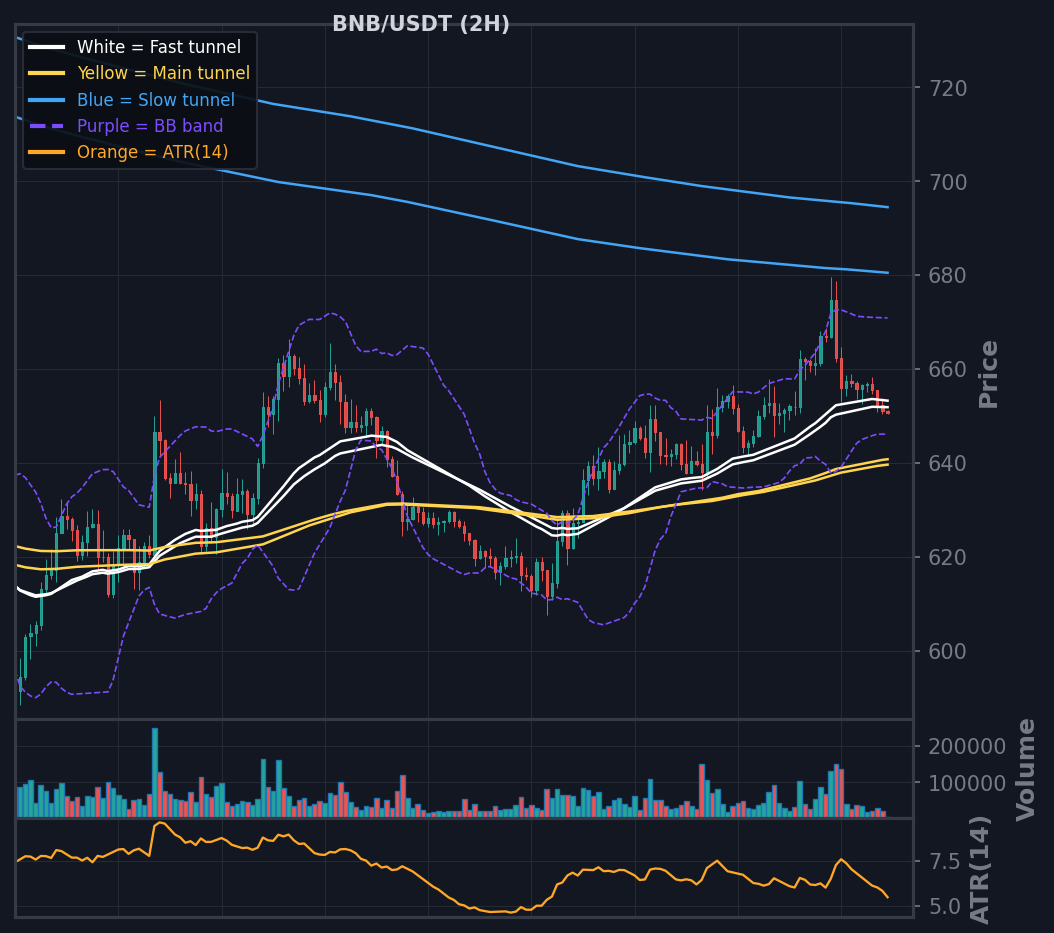Click the highest candle wick near 680
1054x933 pixels.
832,309
